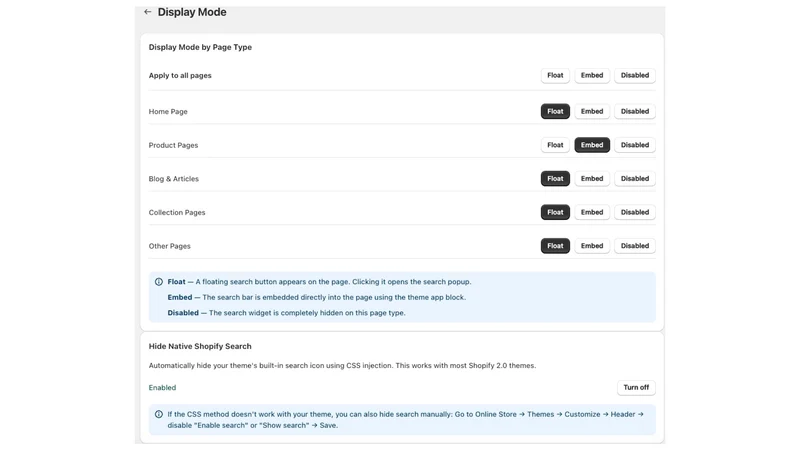Select Disabled for Home Page
The width and height of the screenshot is (800, 450).
point(635,111)
